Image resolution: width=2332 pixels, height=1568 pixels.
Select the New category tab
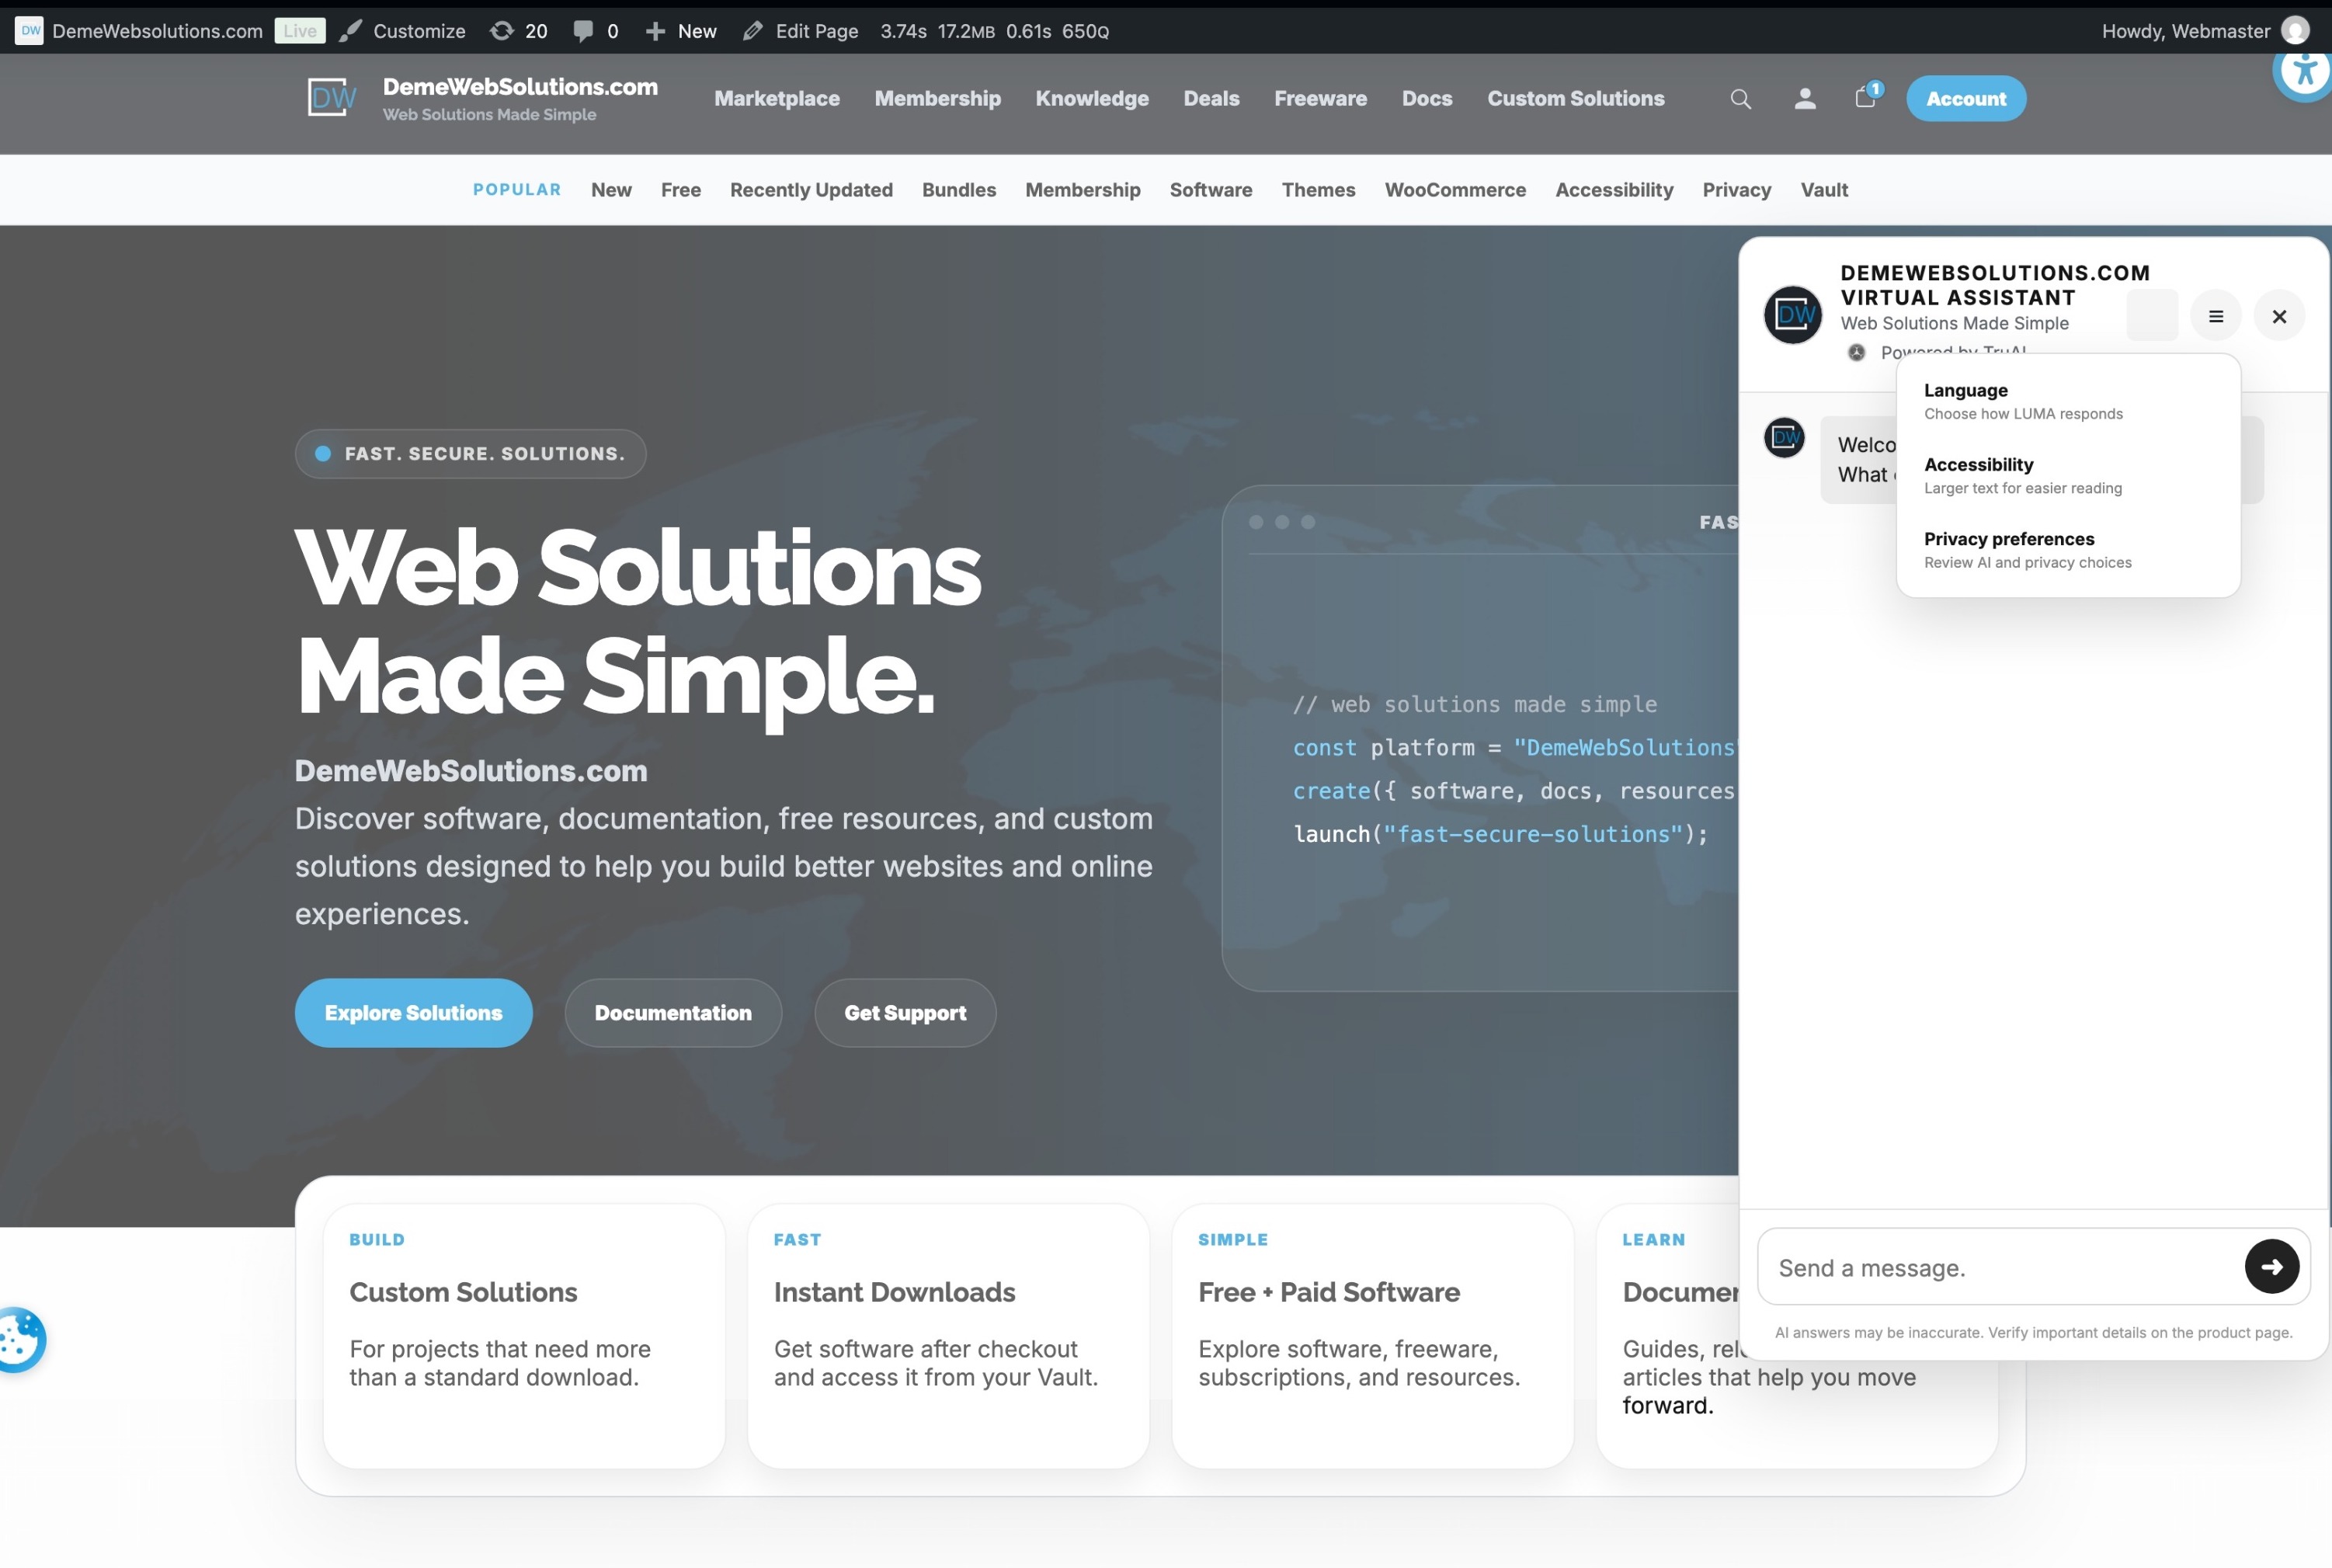click(x=611, y=190)
